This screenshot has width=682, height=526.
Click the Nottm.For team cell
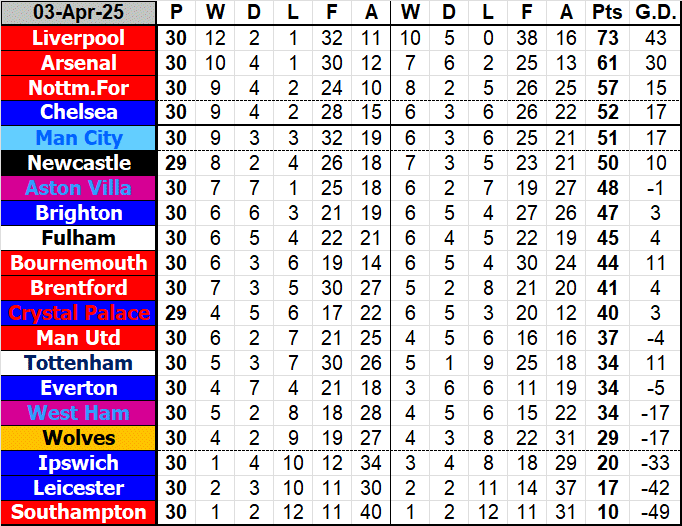pos(79,88)
